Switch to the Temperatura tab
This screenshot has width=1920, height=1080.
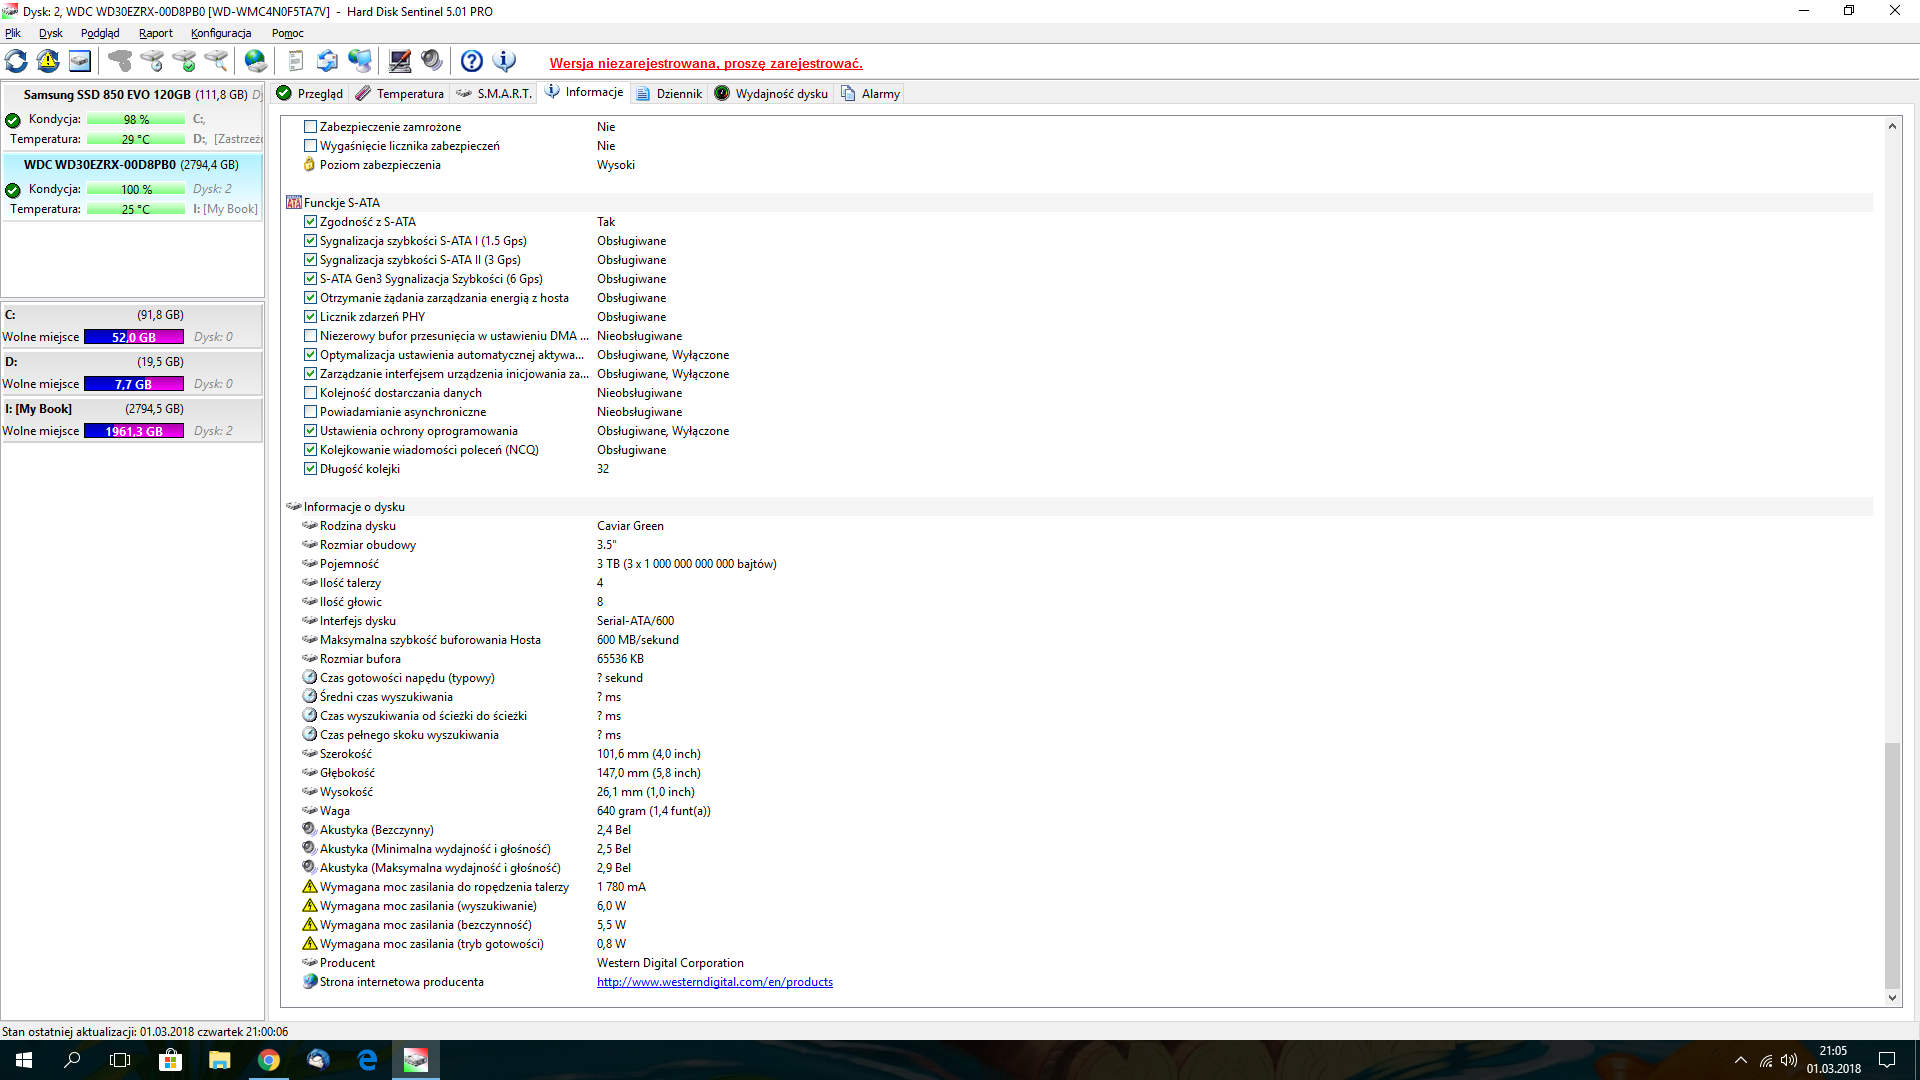(400, 93)
